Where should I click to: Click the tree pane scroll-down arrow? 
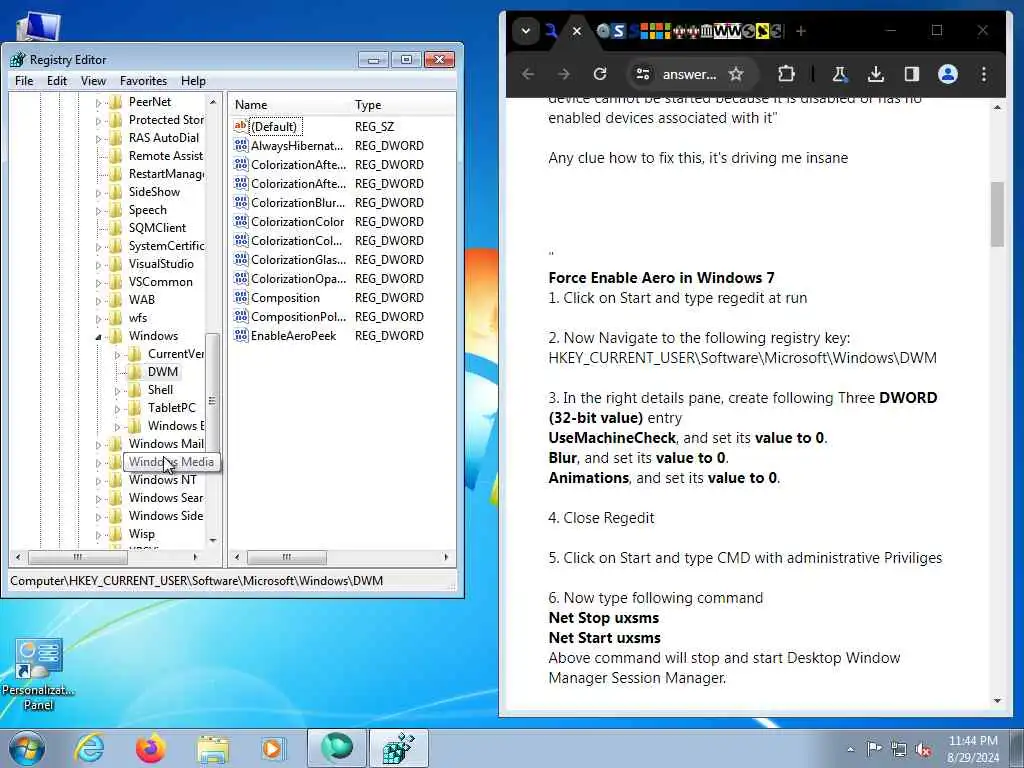pyautogui.click(x=212, y=541)
